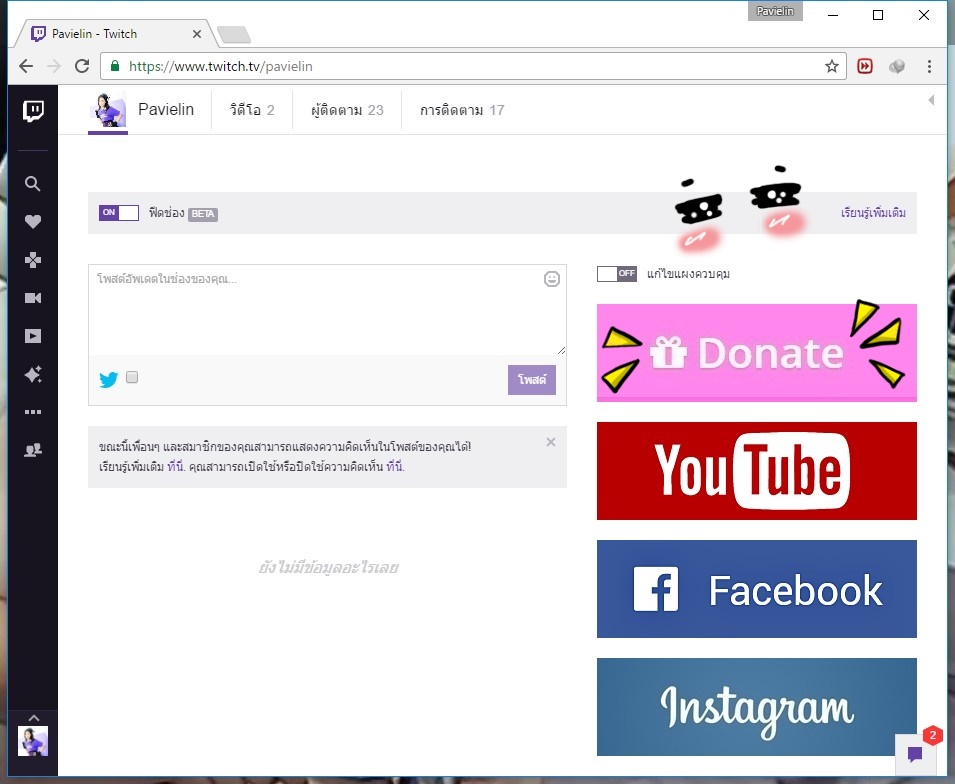Click into the post update text area
This screenshot has width=955, height=784.
(327, 309)
